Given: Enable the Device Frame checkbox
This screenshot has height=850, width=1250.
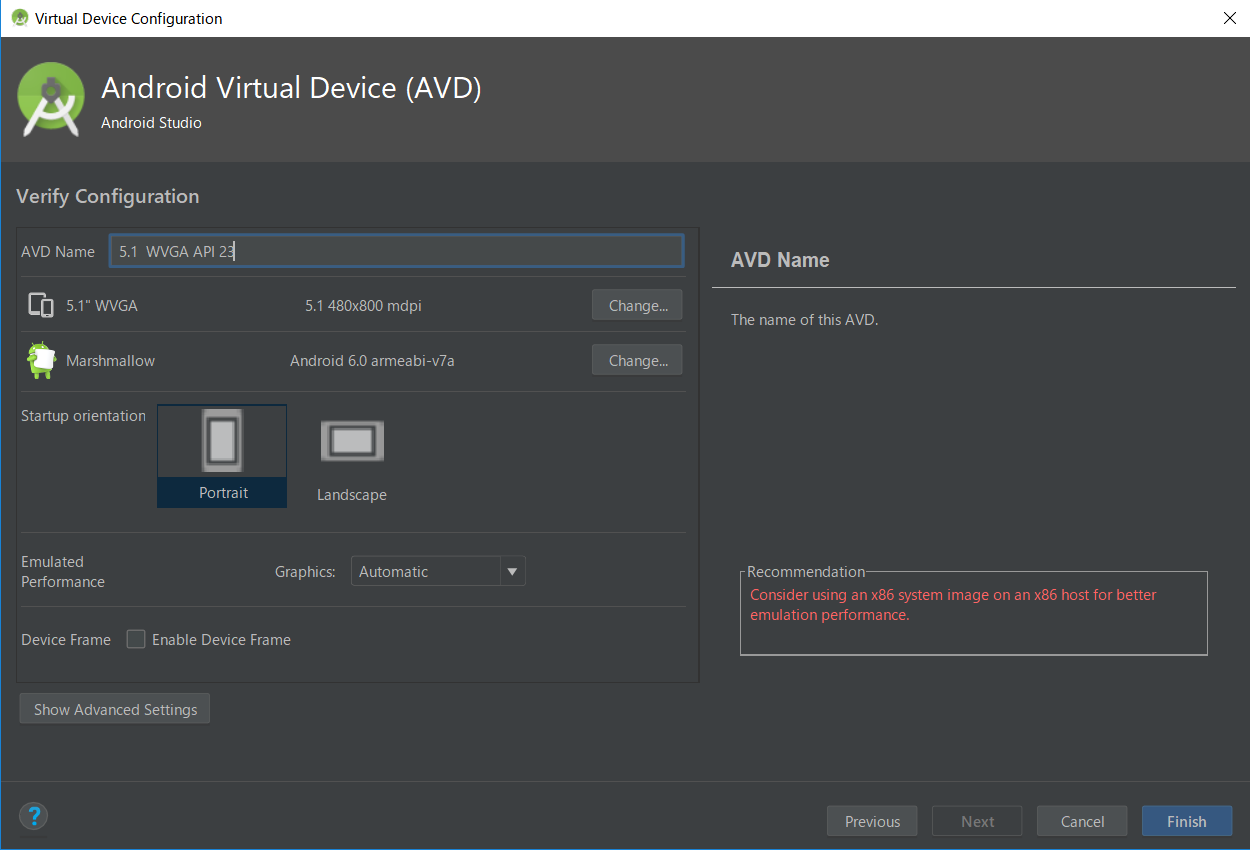Looking at the screenshot, I should pos(136,639).
